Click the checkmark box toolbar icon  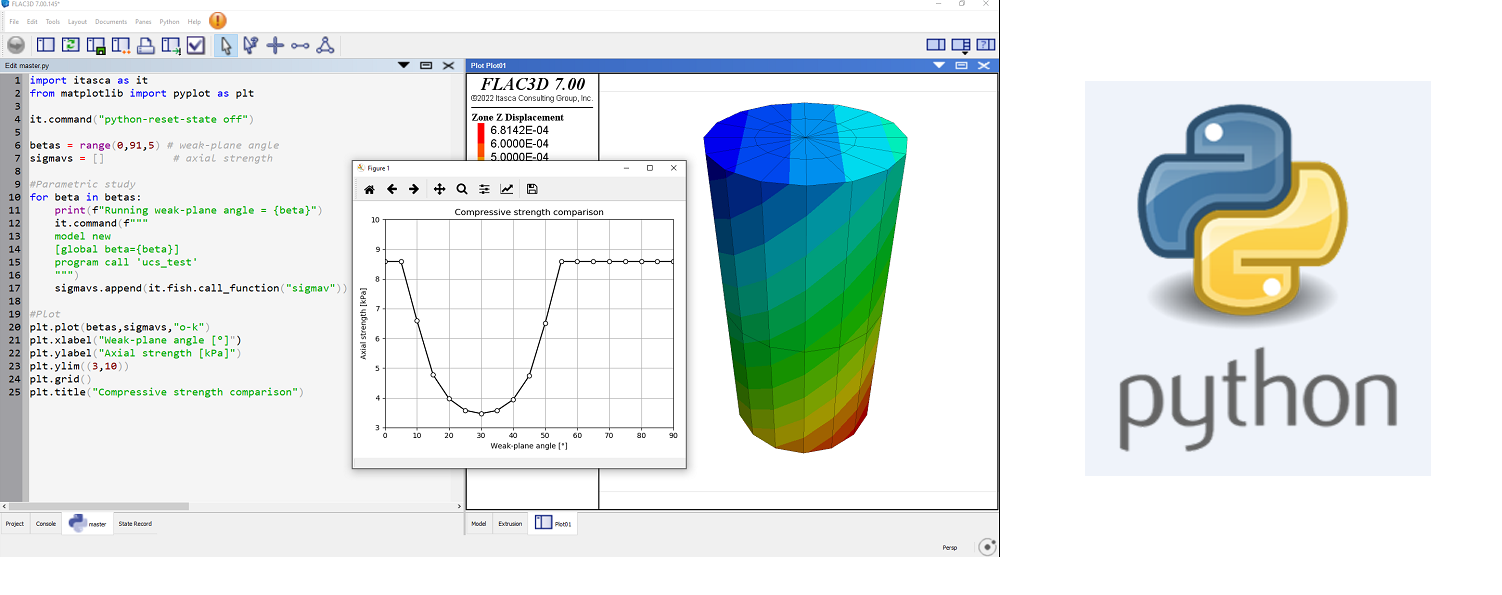pos(196,45)
